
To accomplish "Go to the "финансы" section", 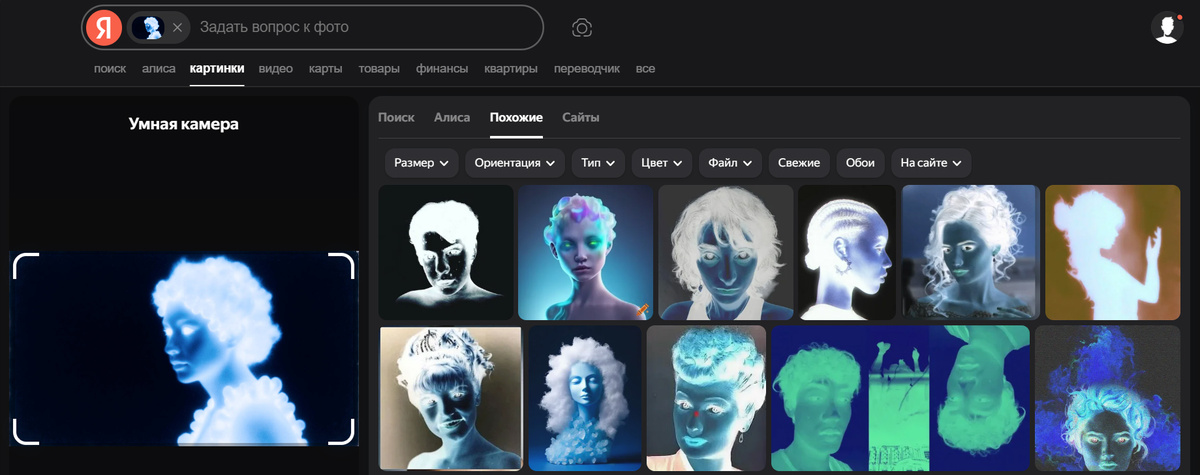I will (442, 69).
